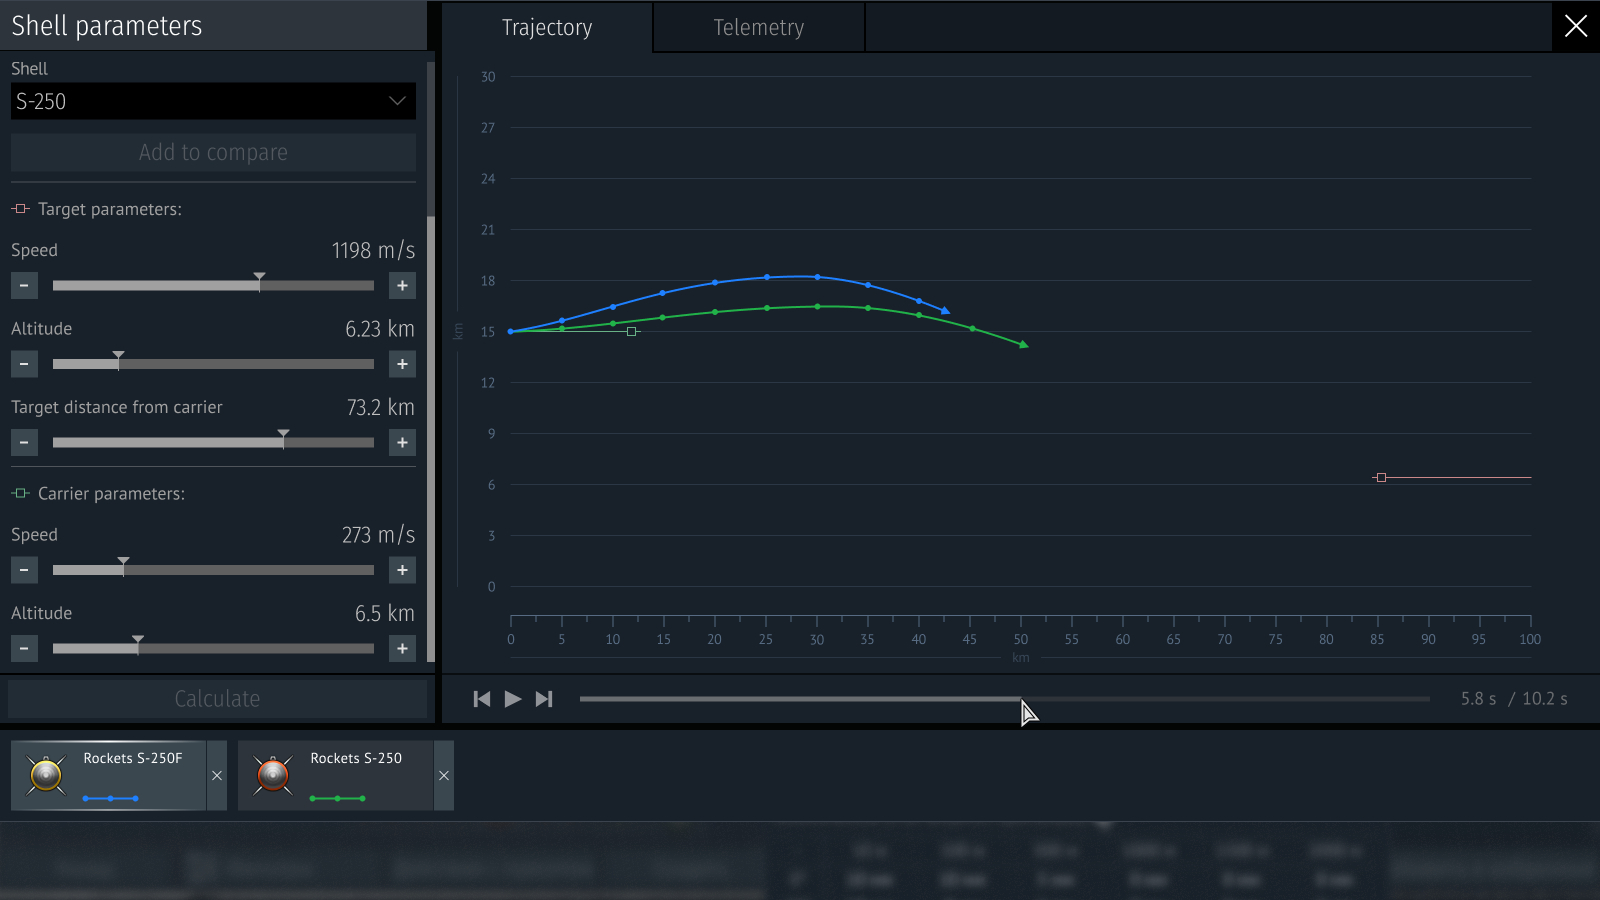Switch to the Telemetry tab
Viewport: 1600px width, 900px height.
pos(759,27)
